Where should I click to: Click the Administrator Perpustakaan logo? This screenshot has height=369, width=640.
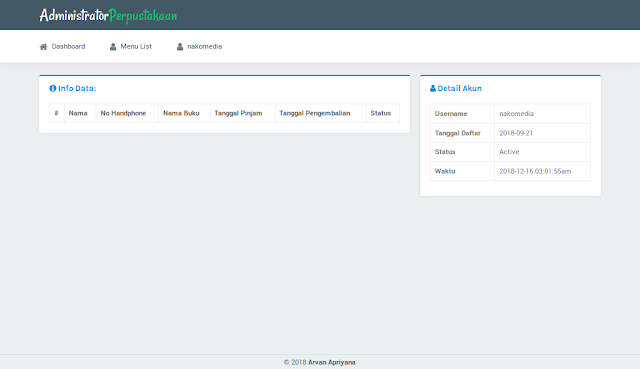point(108,16)
